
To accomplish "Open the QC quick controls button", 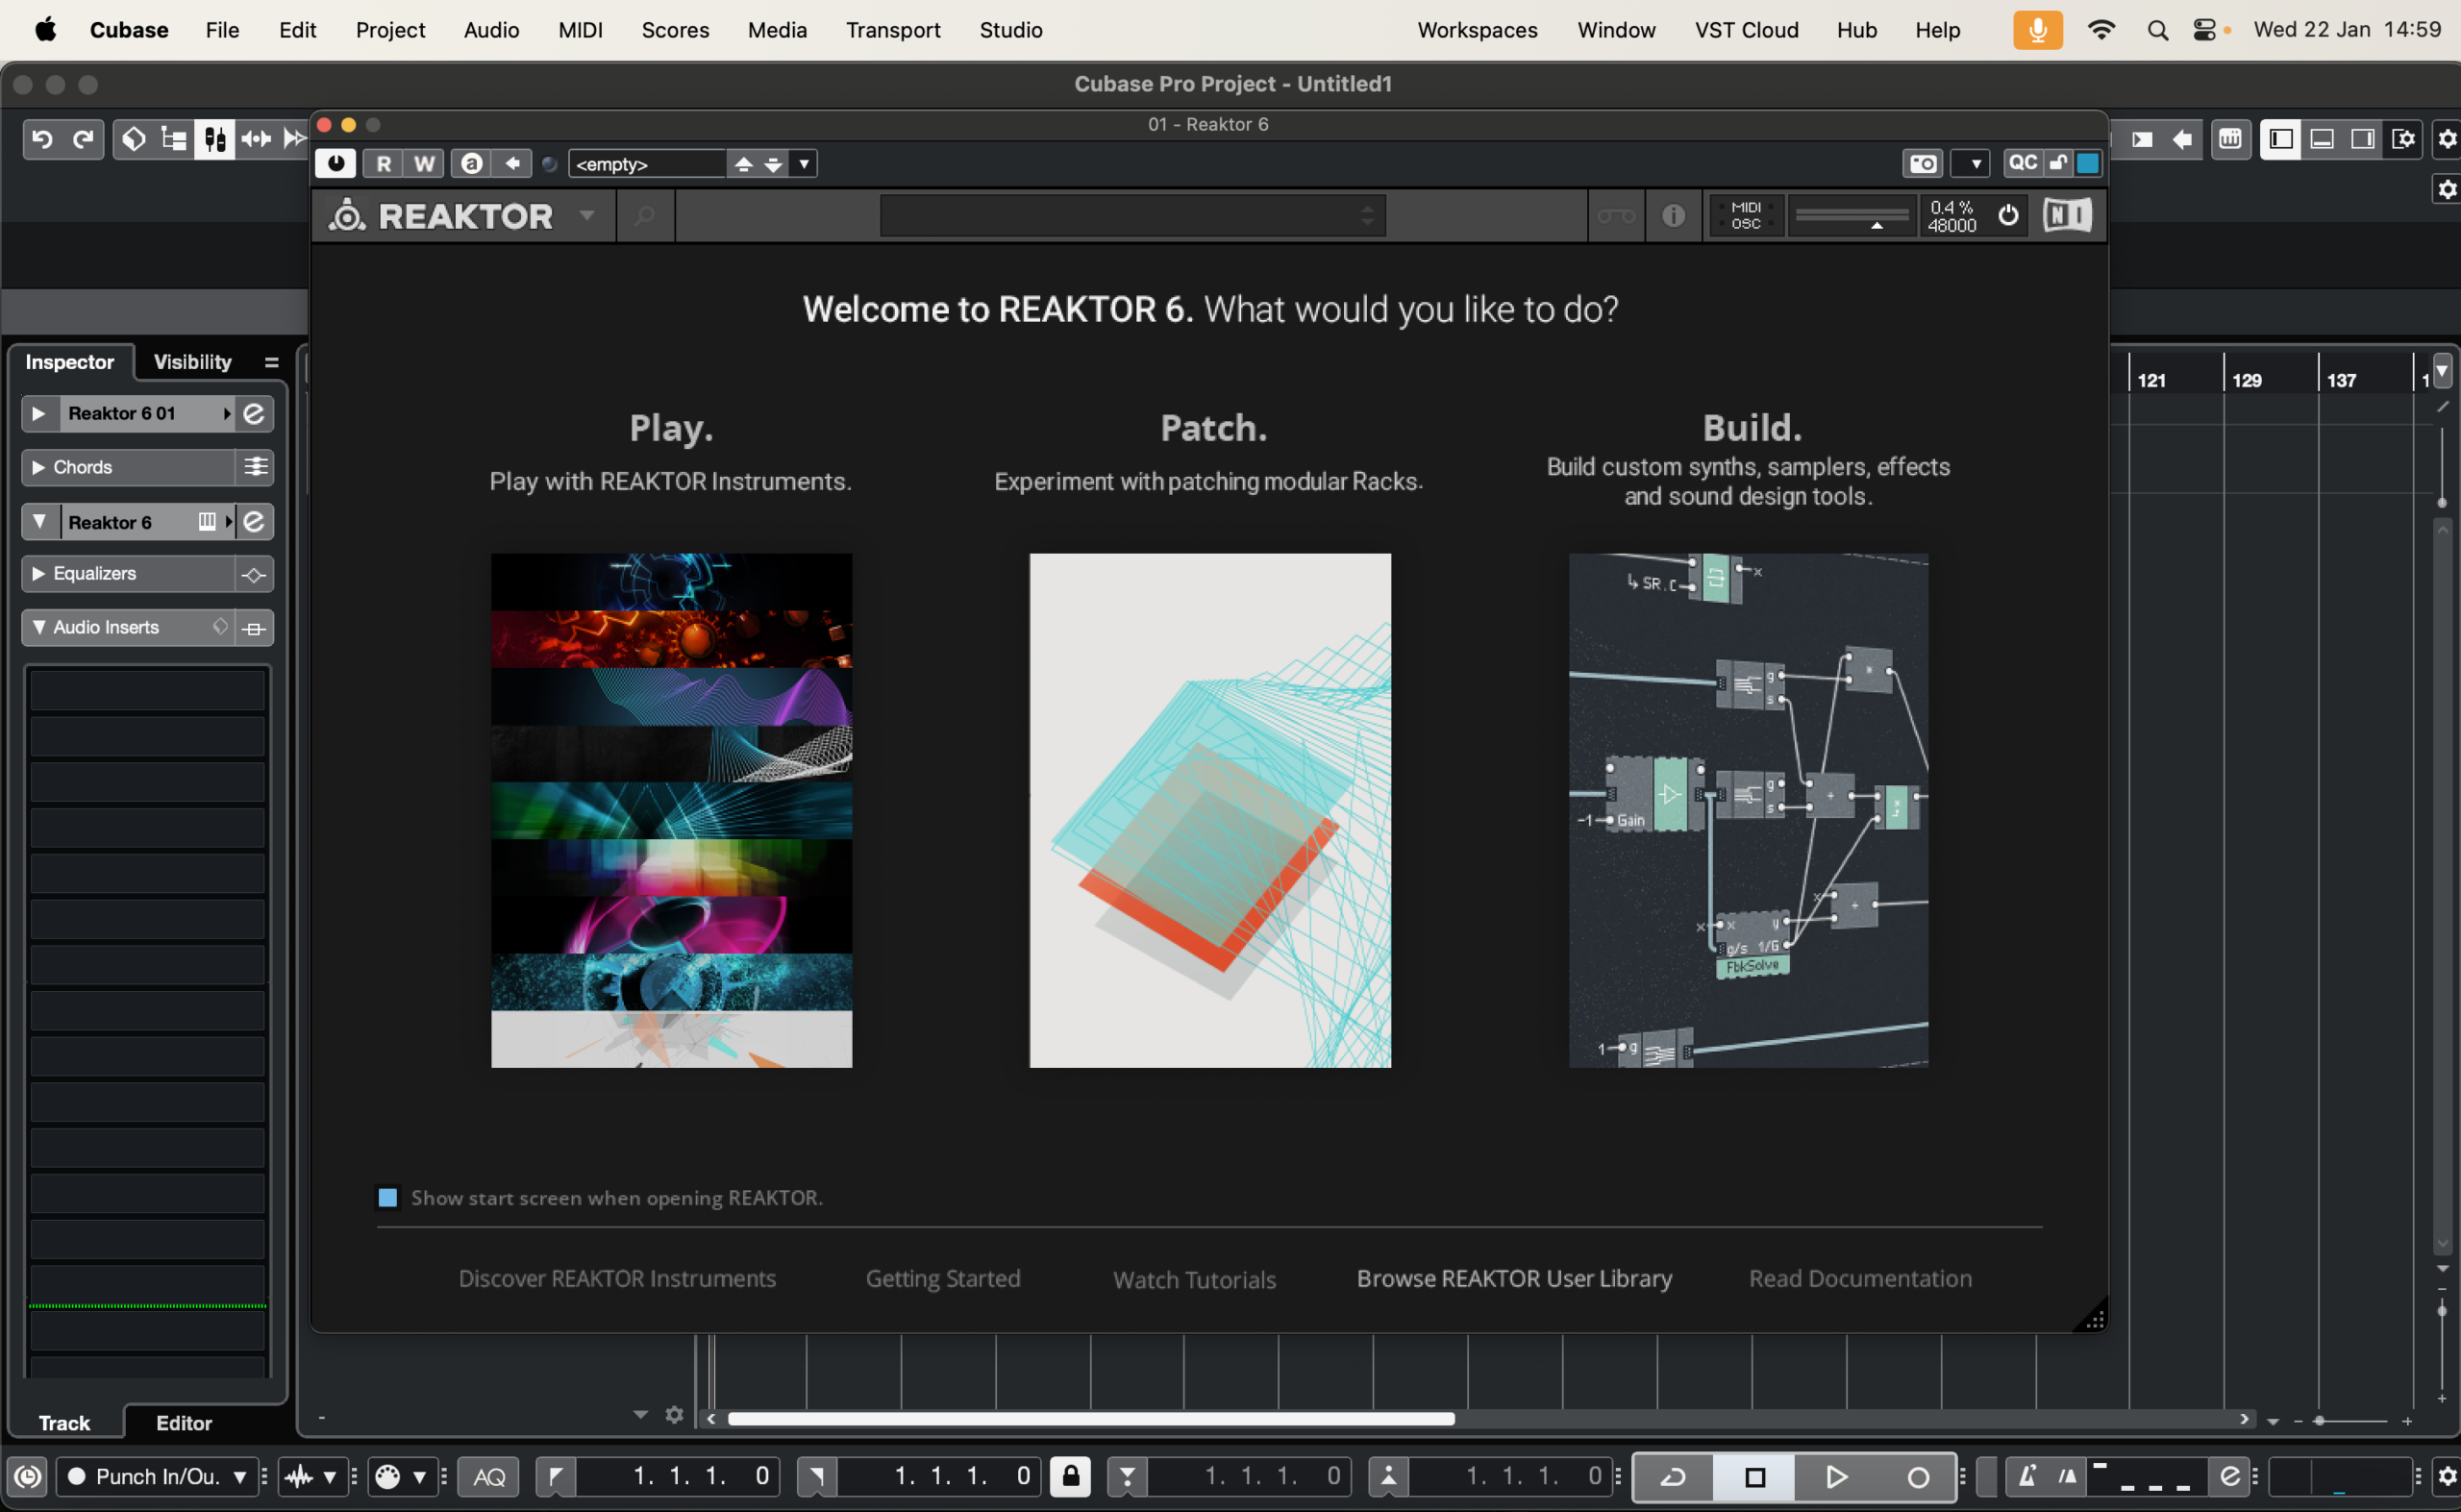I will [2022, 163].
